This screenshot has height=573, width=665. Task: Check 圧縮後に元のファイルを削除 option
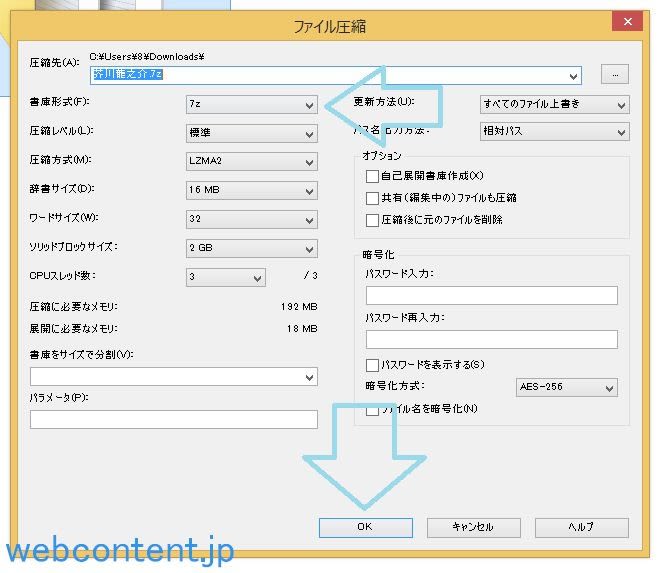point(373,220)
